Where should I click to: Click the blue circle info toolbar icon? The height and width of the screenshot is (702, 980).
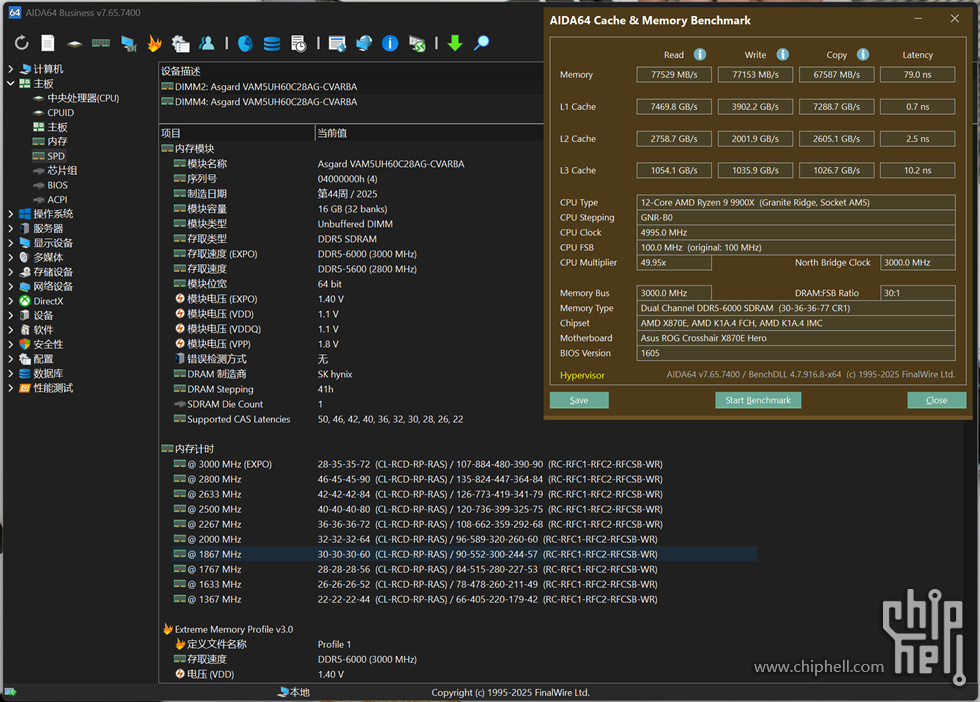point(390,43)
